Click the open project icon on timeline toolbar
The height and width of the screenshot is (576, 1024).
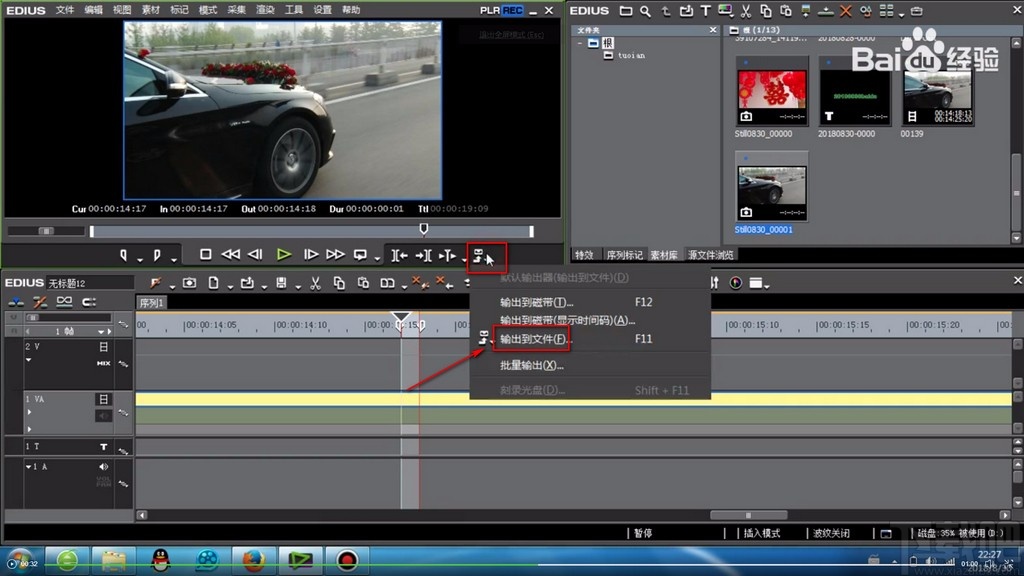[x=247, y=283]
